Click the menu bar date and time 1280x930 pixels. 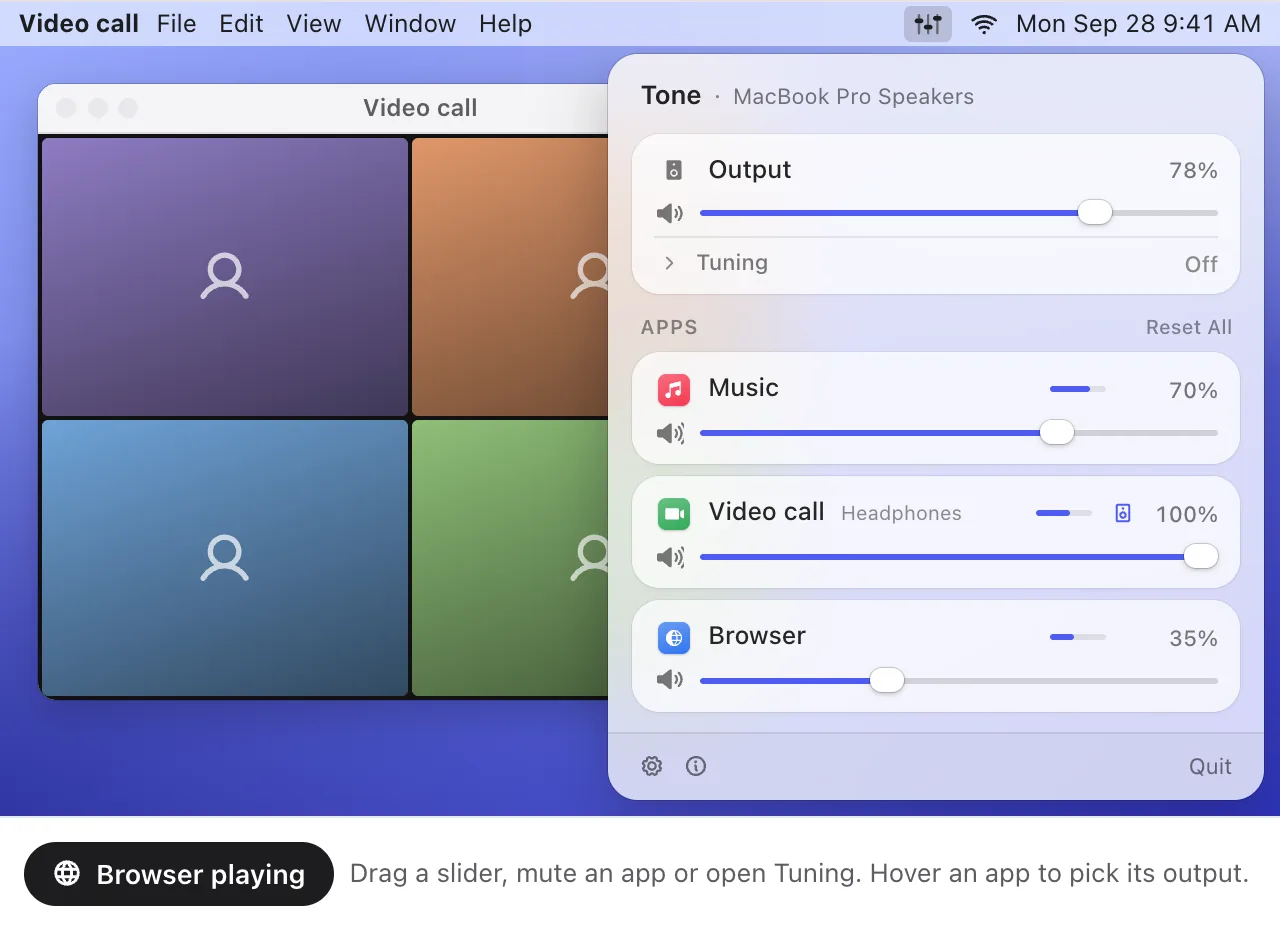point(1138,24)
